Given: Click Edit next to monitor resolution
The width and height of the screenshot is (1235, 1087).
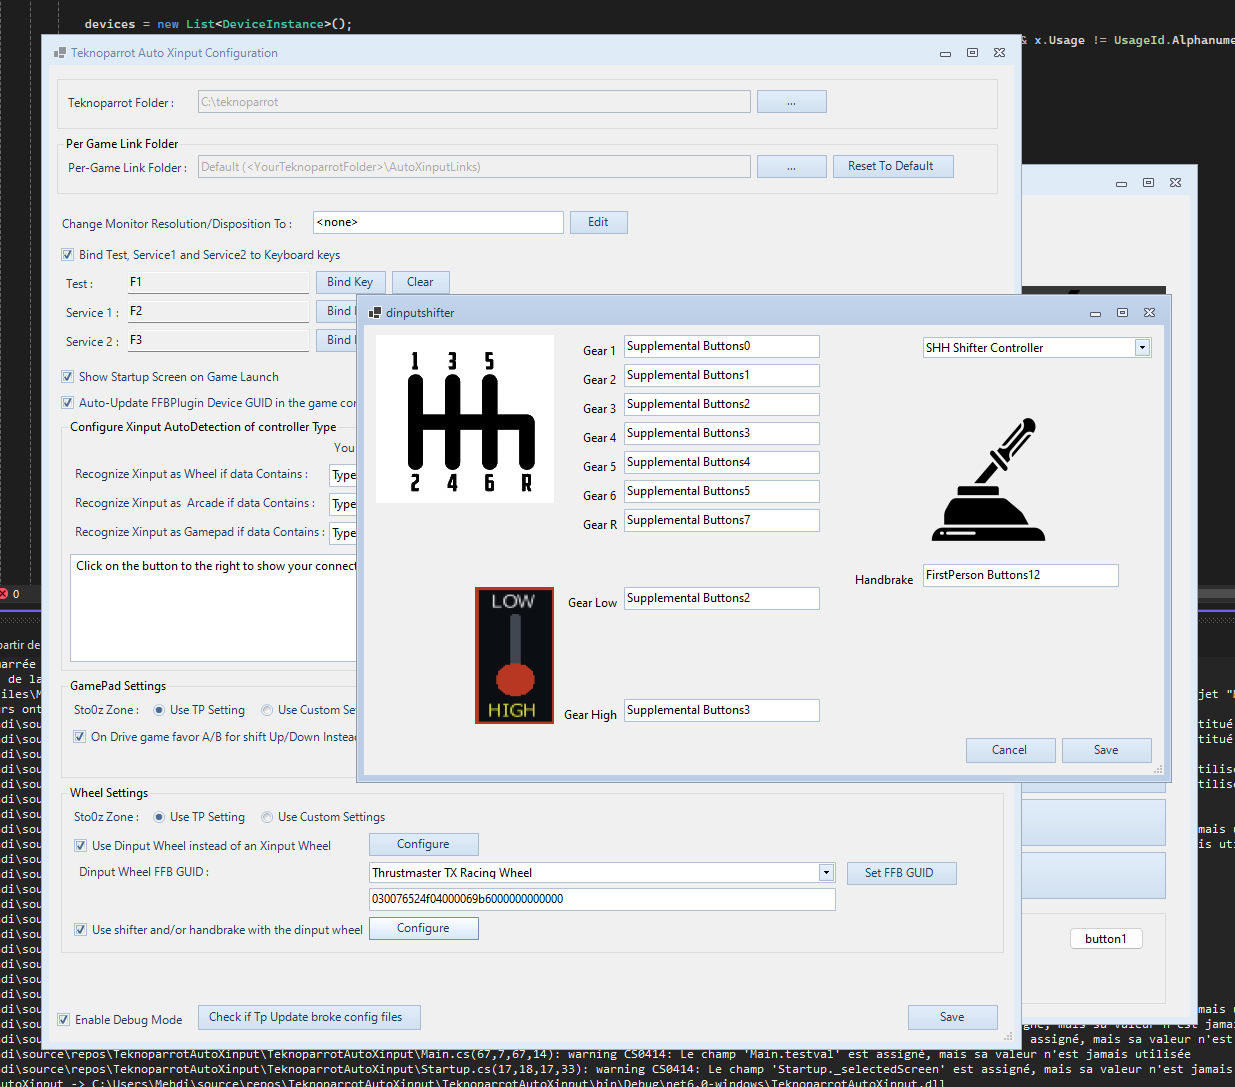Looking at the screenshot, I should tap(599, 222).
